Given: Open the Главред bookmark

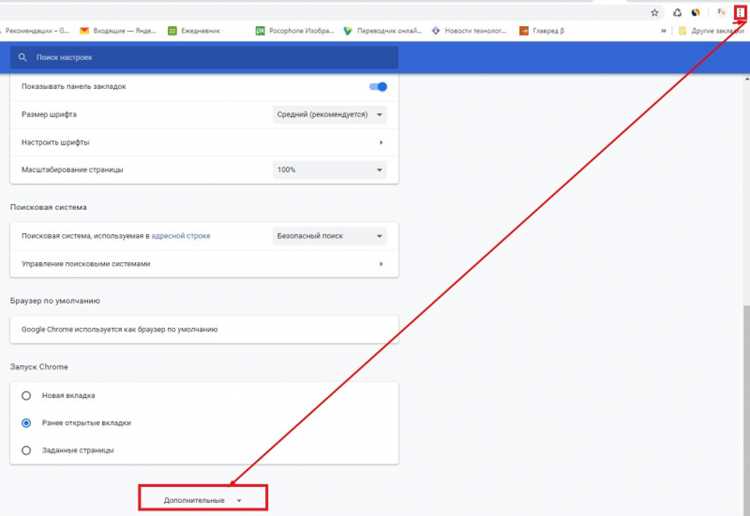Looking at the screenshot, I should [542, 31].
